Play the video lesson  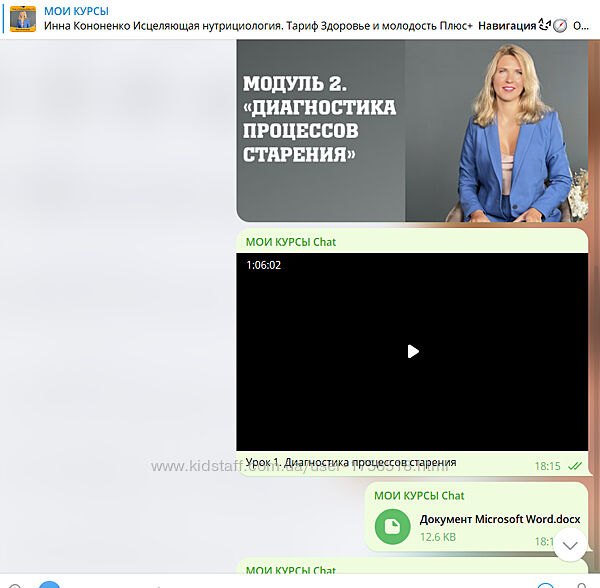pos(412,351)
